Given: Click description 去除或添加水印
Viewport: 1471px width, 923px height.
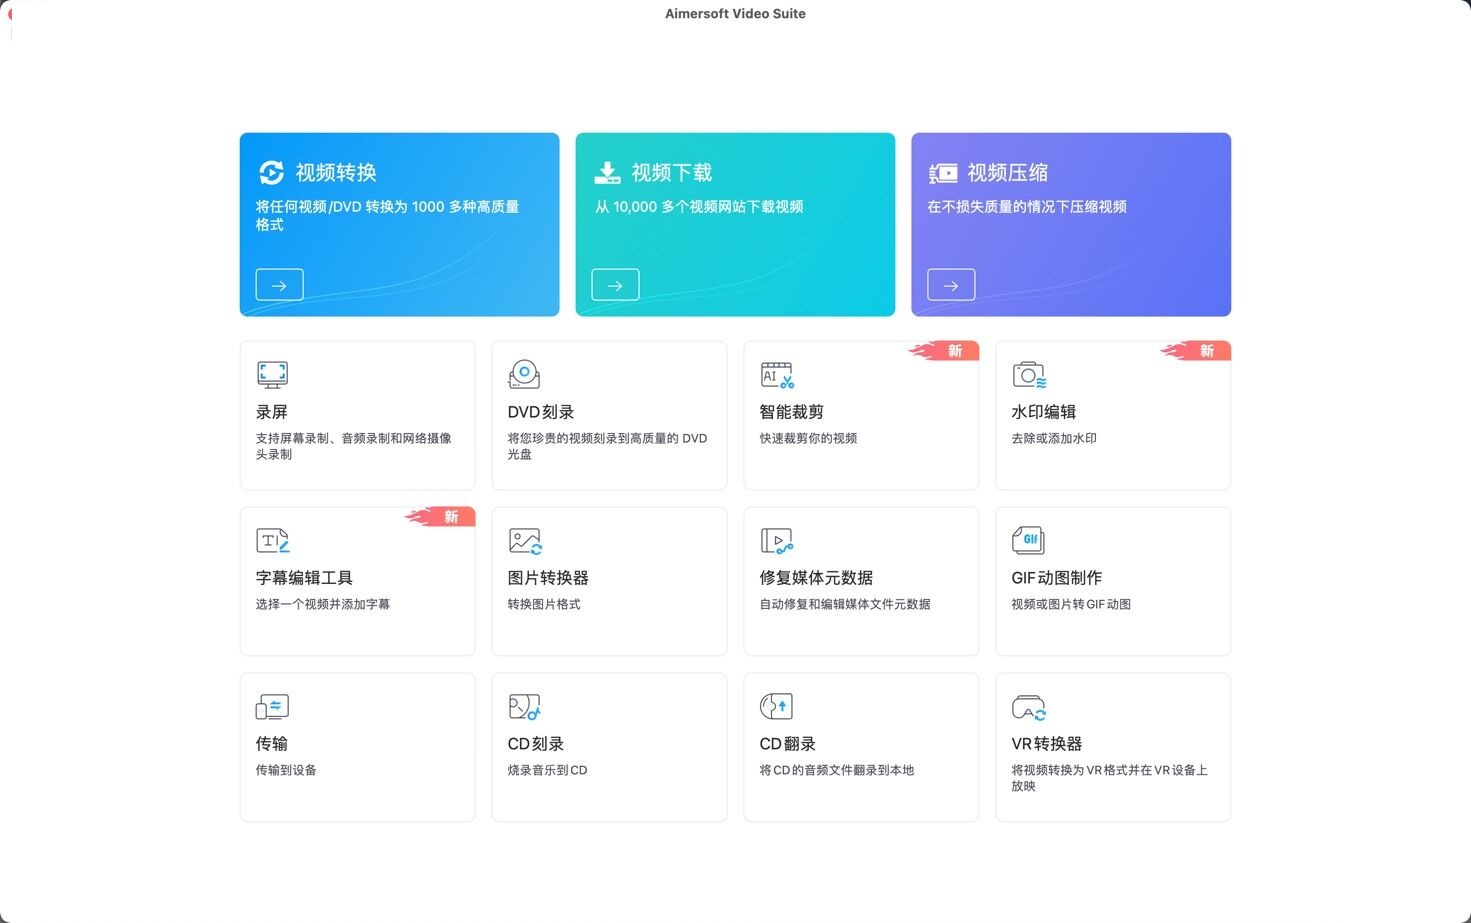Looking at the screenshot, I should tap(1054, 438).
